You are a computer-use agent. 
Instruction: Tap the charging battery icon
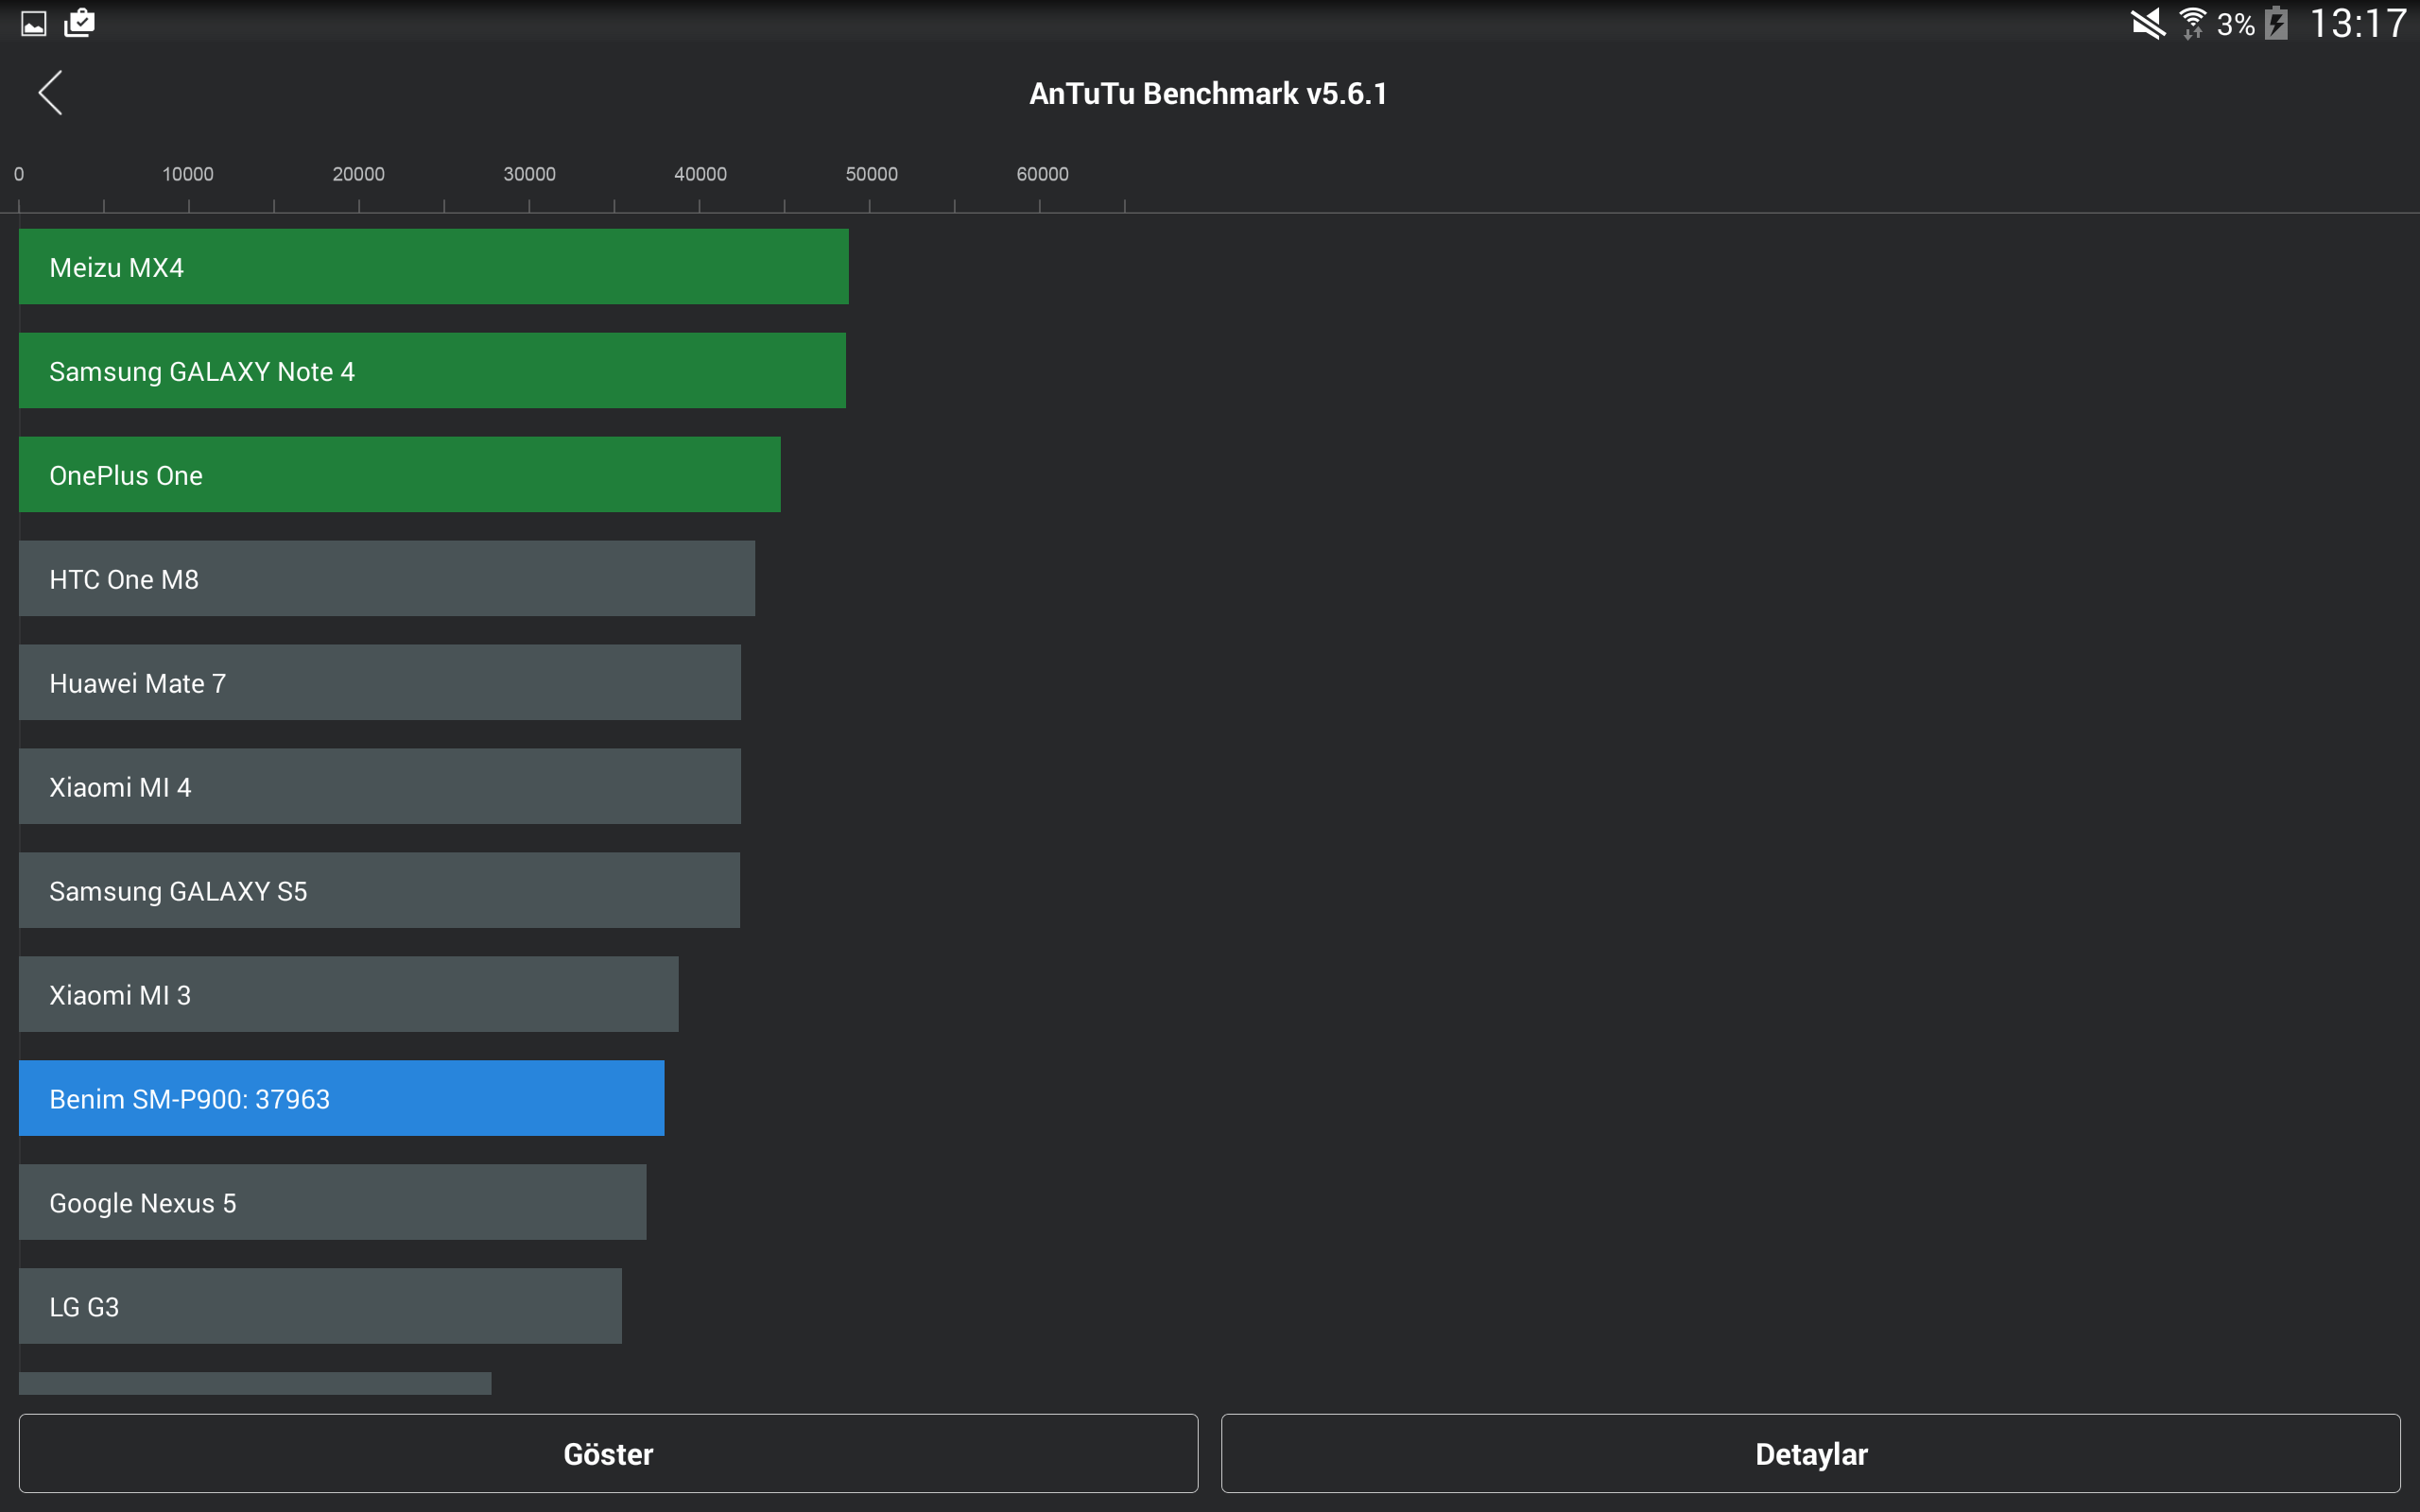(x=2277, y=24)
